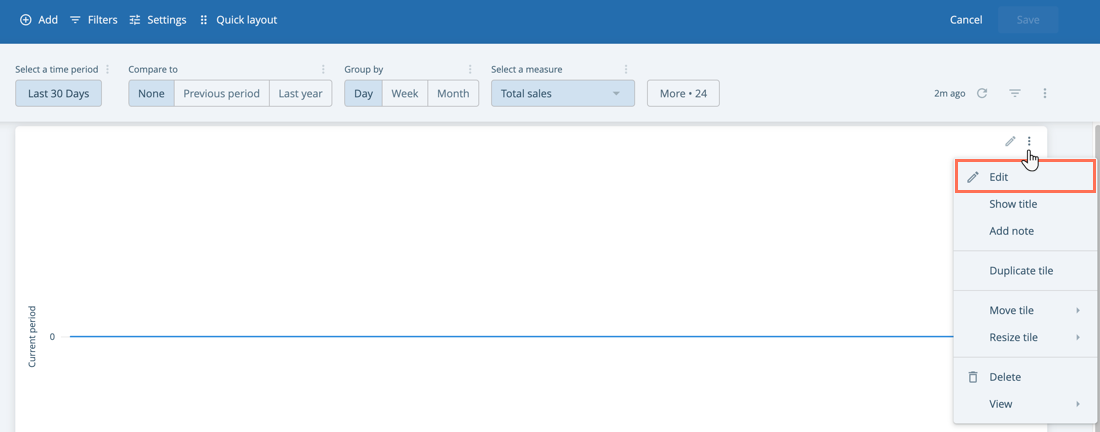Expand the Resize tile submenu
Screen dimensions: 1100x432
click(x=1024, y=337)
